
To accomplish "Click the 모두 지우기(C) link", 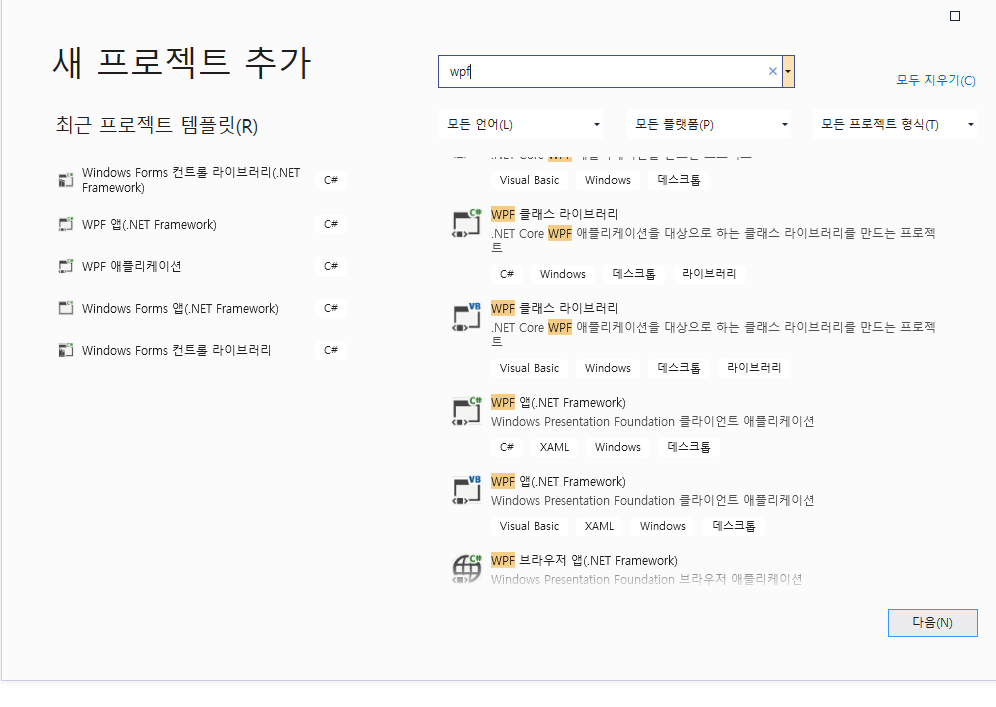I will [936, 80].
